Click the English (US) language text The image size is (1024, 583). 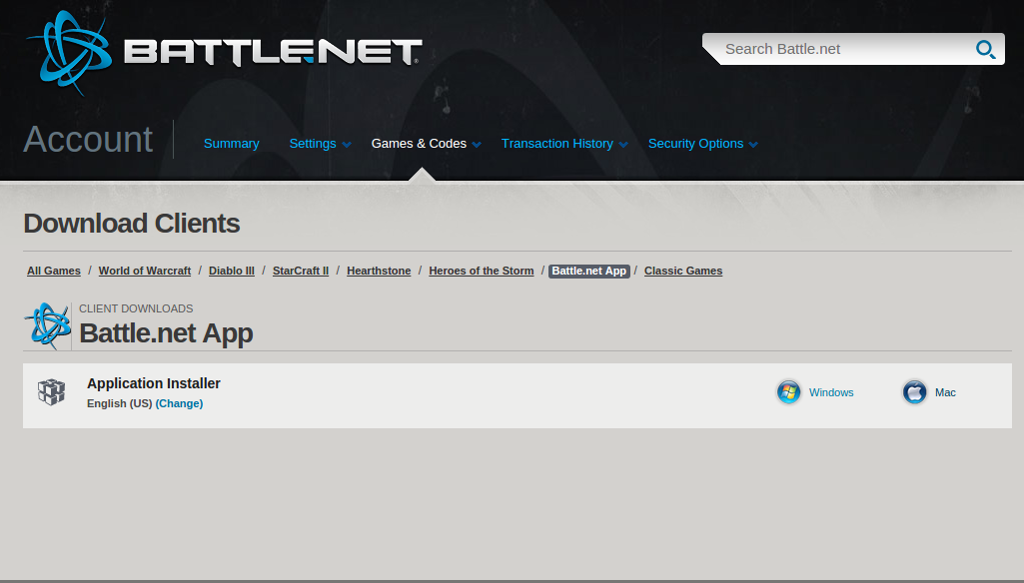tap(120, 403)
